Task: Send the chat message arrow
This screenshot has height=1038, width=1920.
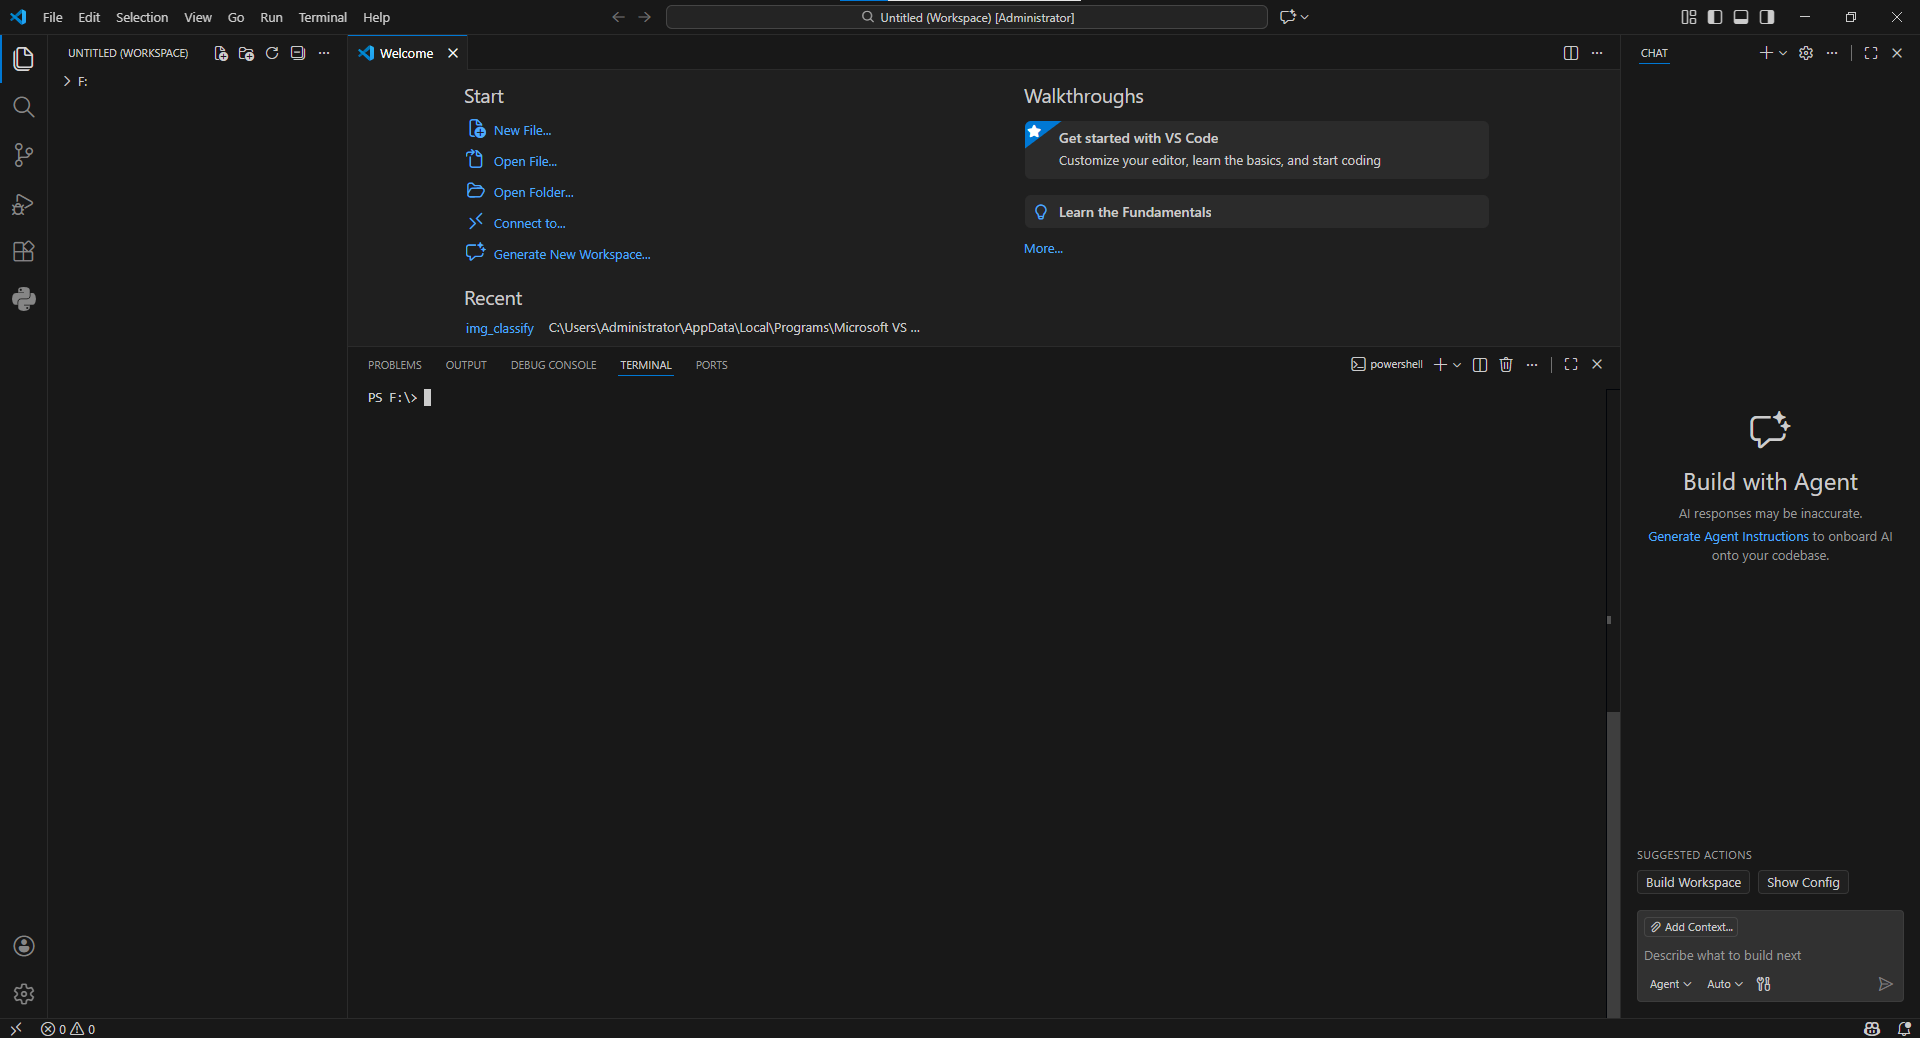Action: pos(1886,984)
